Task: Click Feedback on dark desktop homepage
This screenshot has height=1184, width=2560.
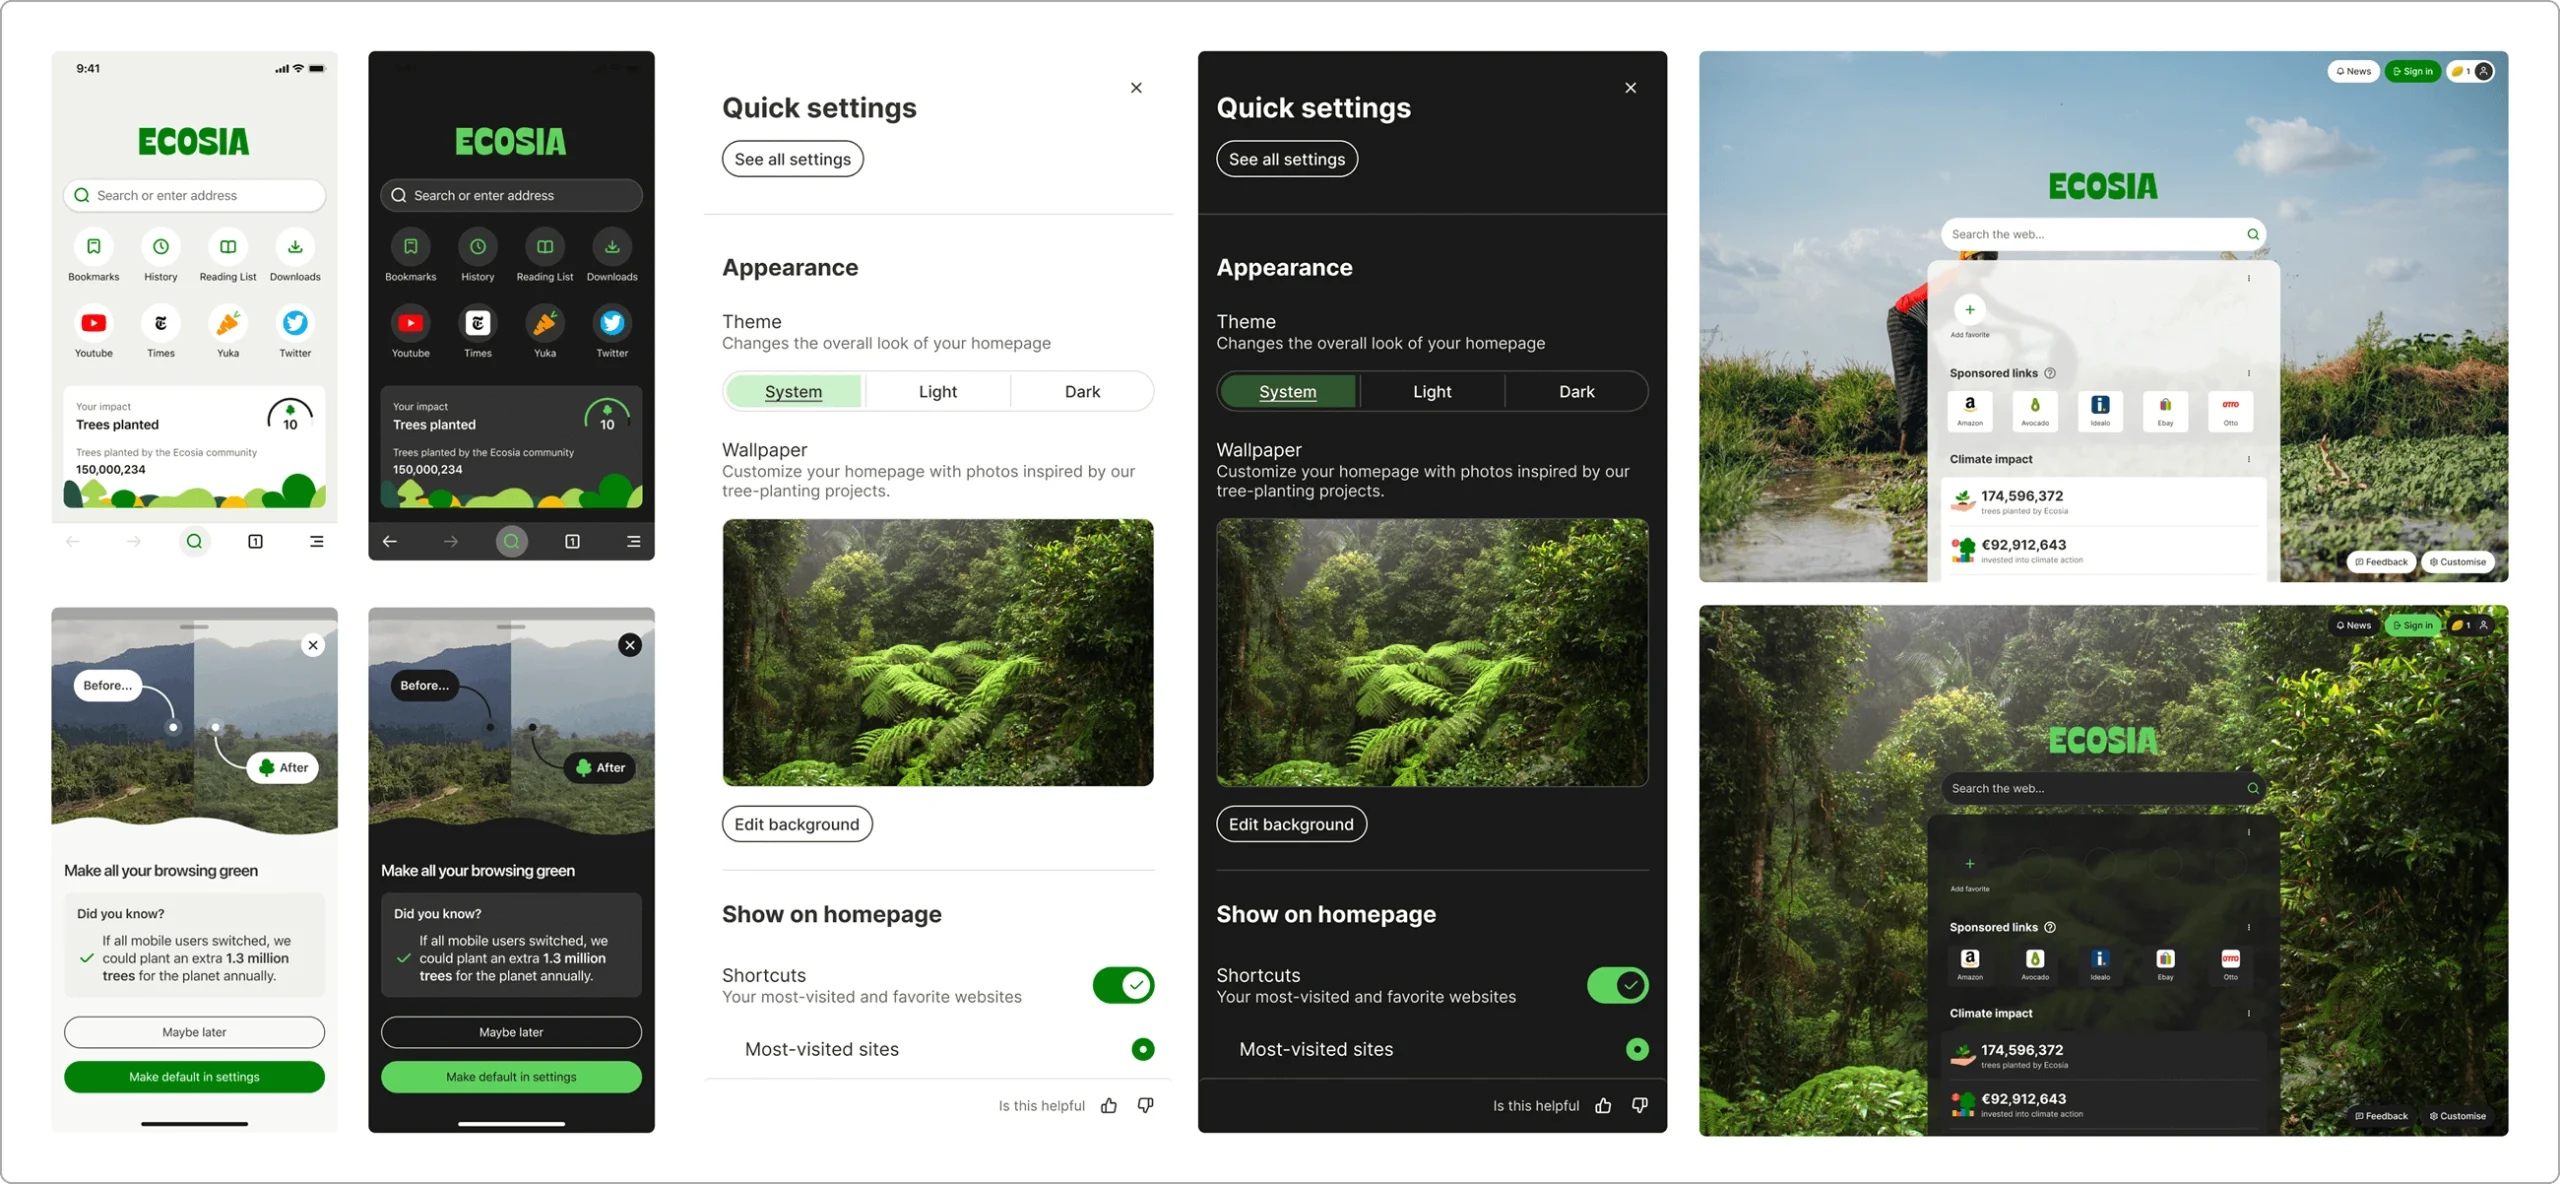Action: tap(2381, 1116)
